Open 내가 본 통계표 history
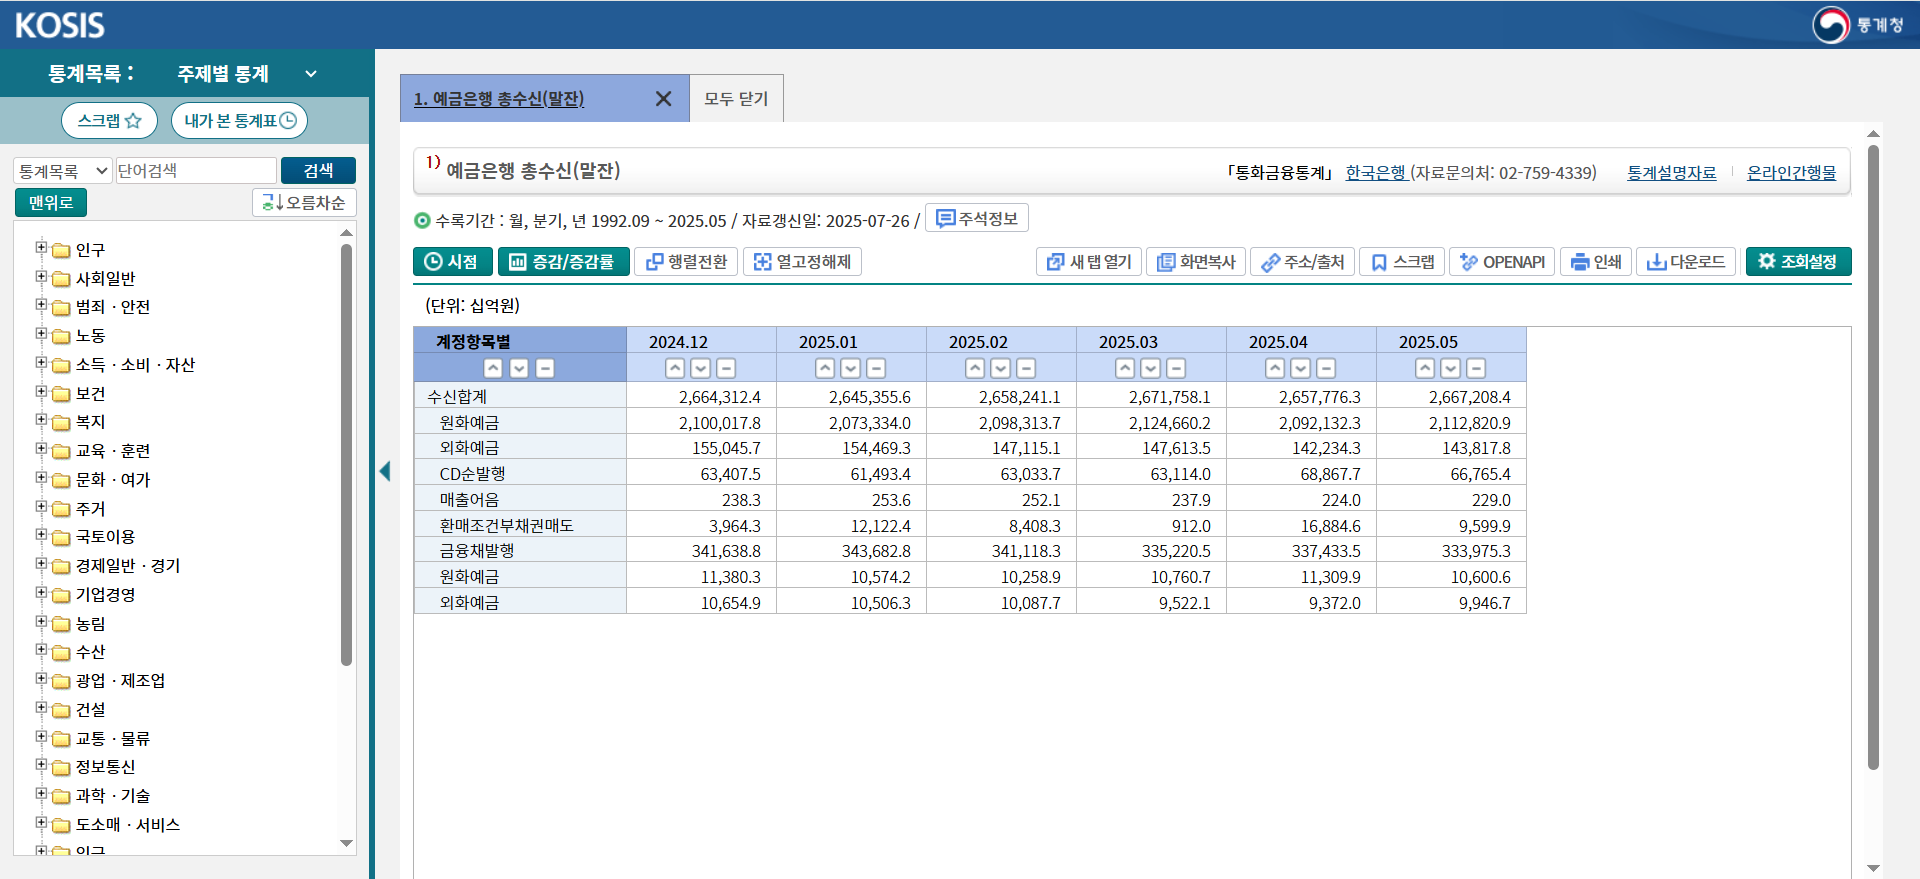This screenshot has height=879, width=1920. 239,120
